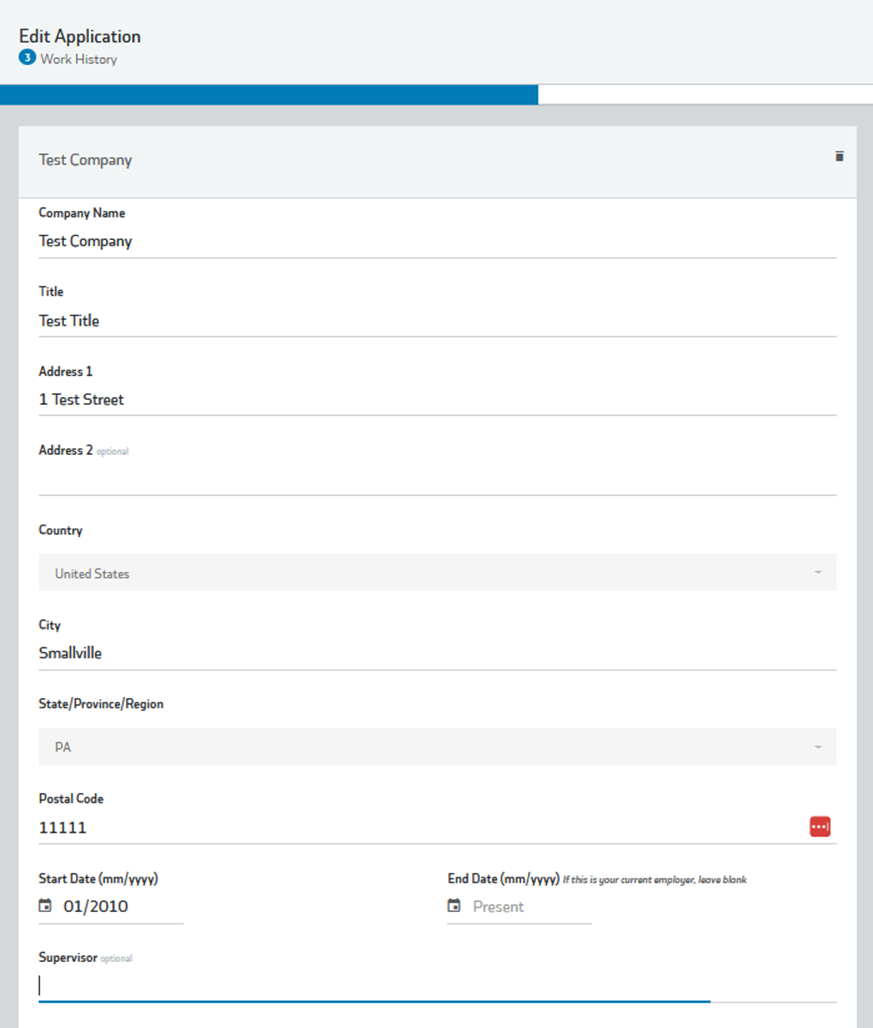Collapse the Test Company panel header
Image resolution: width=873 pixels, height=1028 pixels.
pos(400,160)
